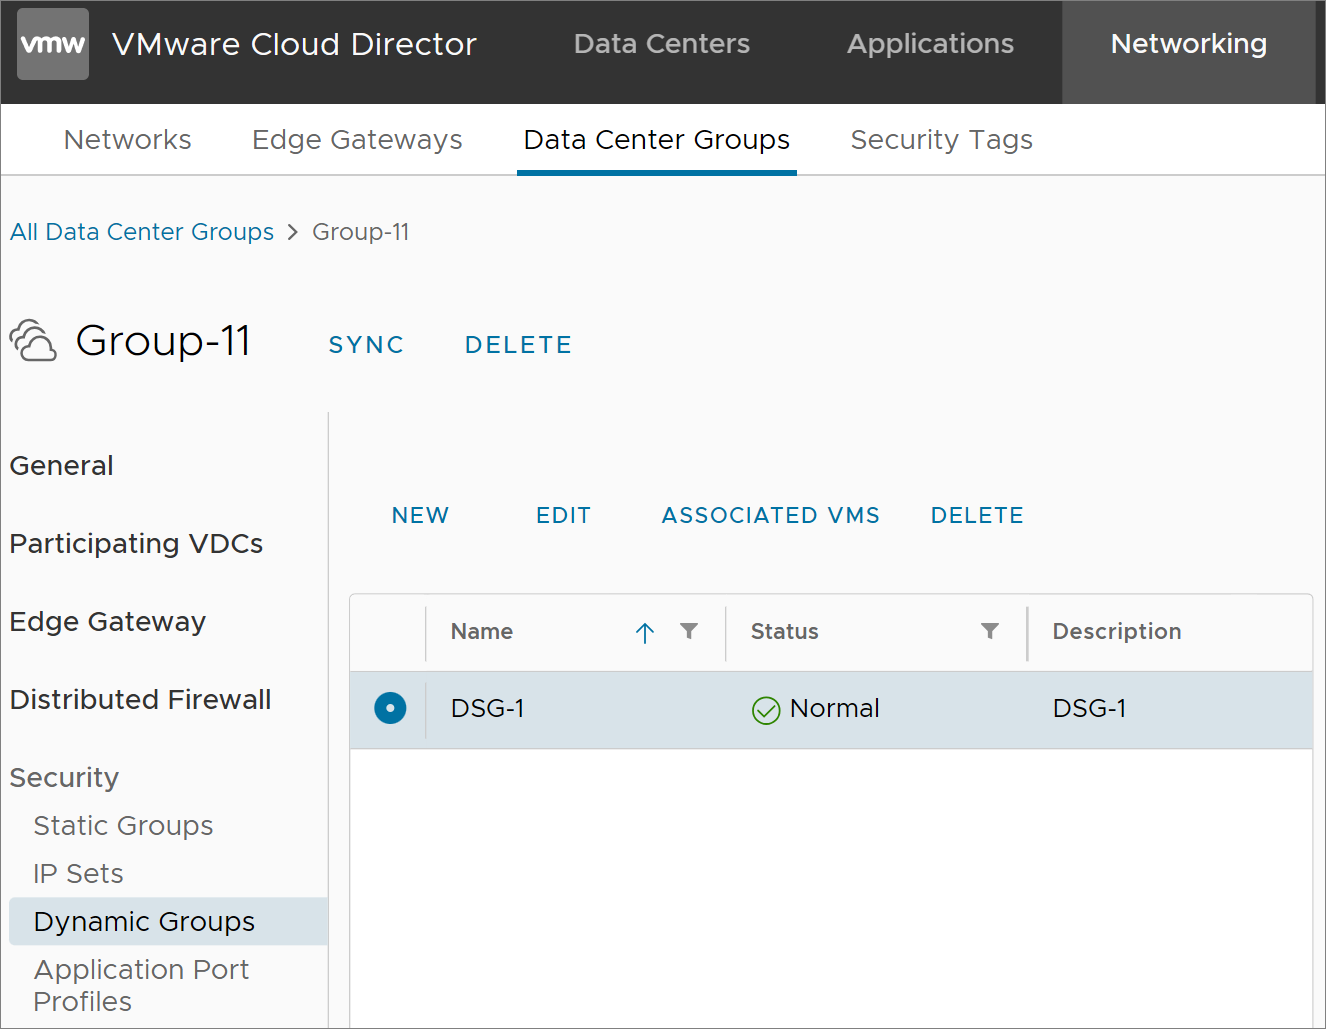Click the Group-11 breadcrumb text
This screenshot has height=1029, width=1326.
tap(361, 232)
